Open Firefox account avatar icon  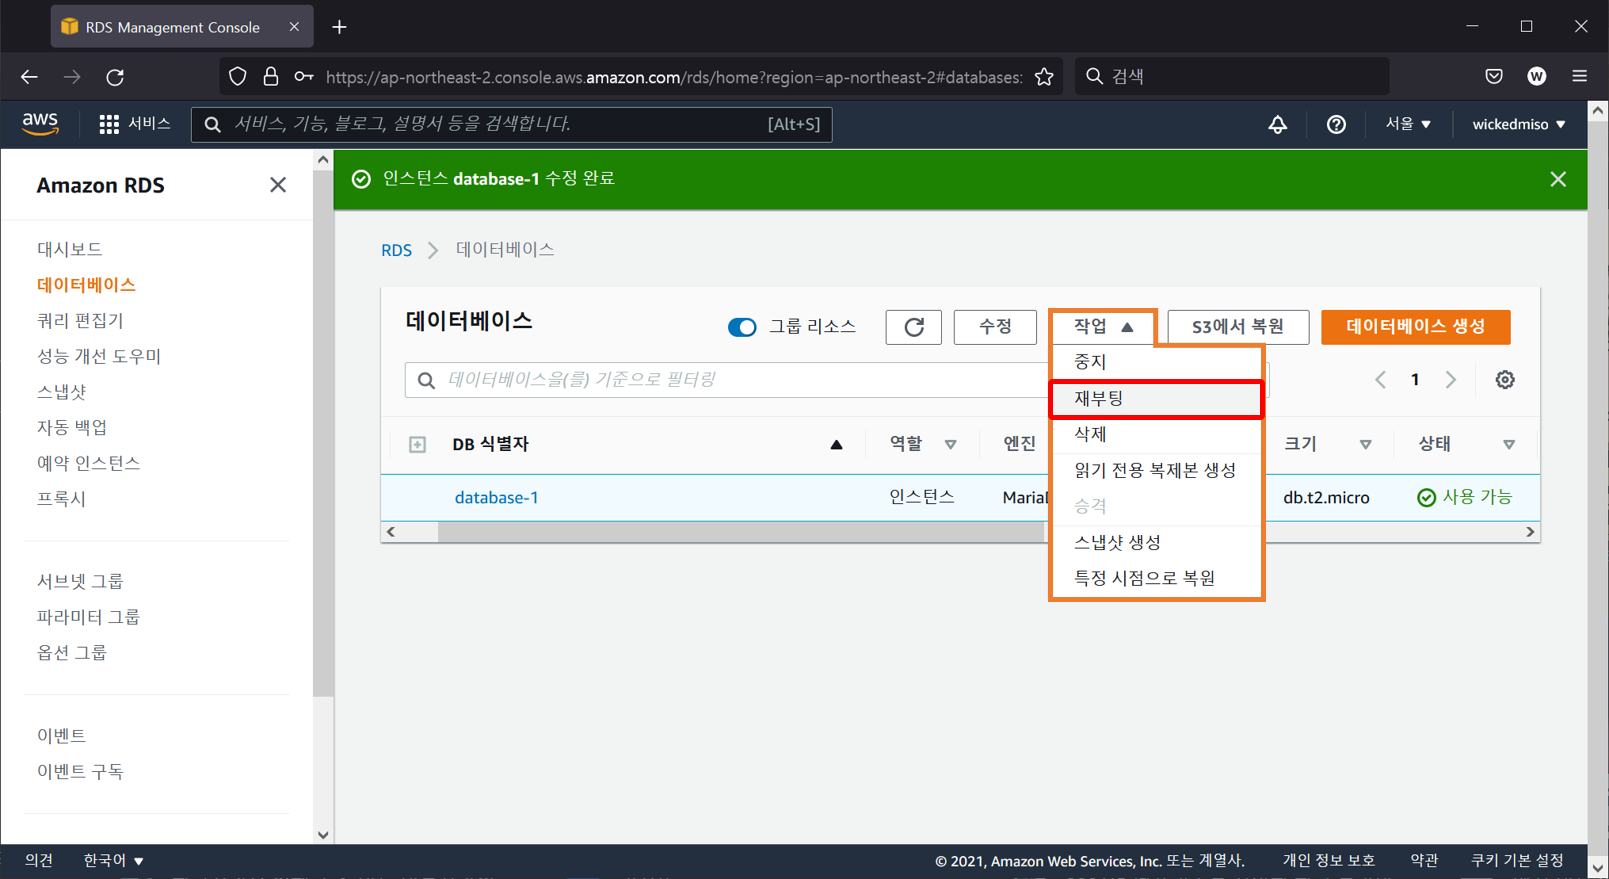1537,77
